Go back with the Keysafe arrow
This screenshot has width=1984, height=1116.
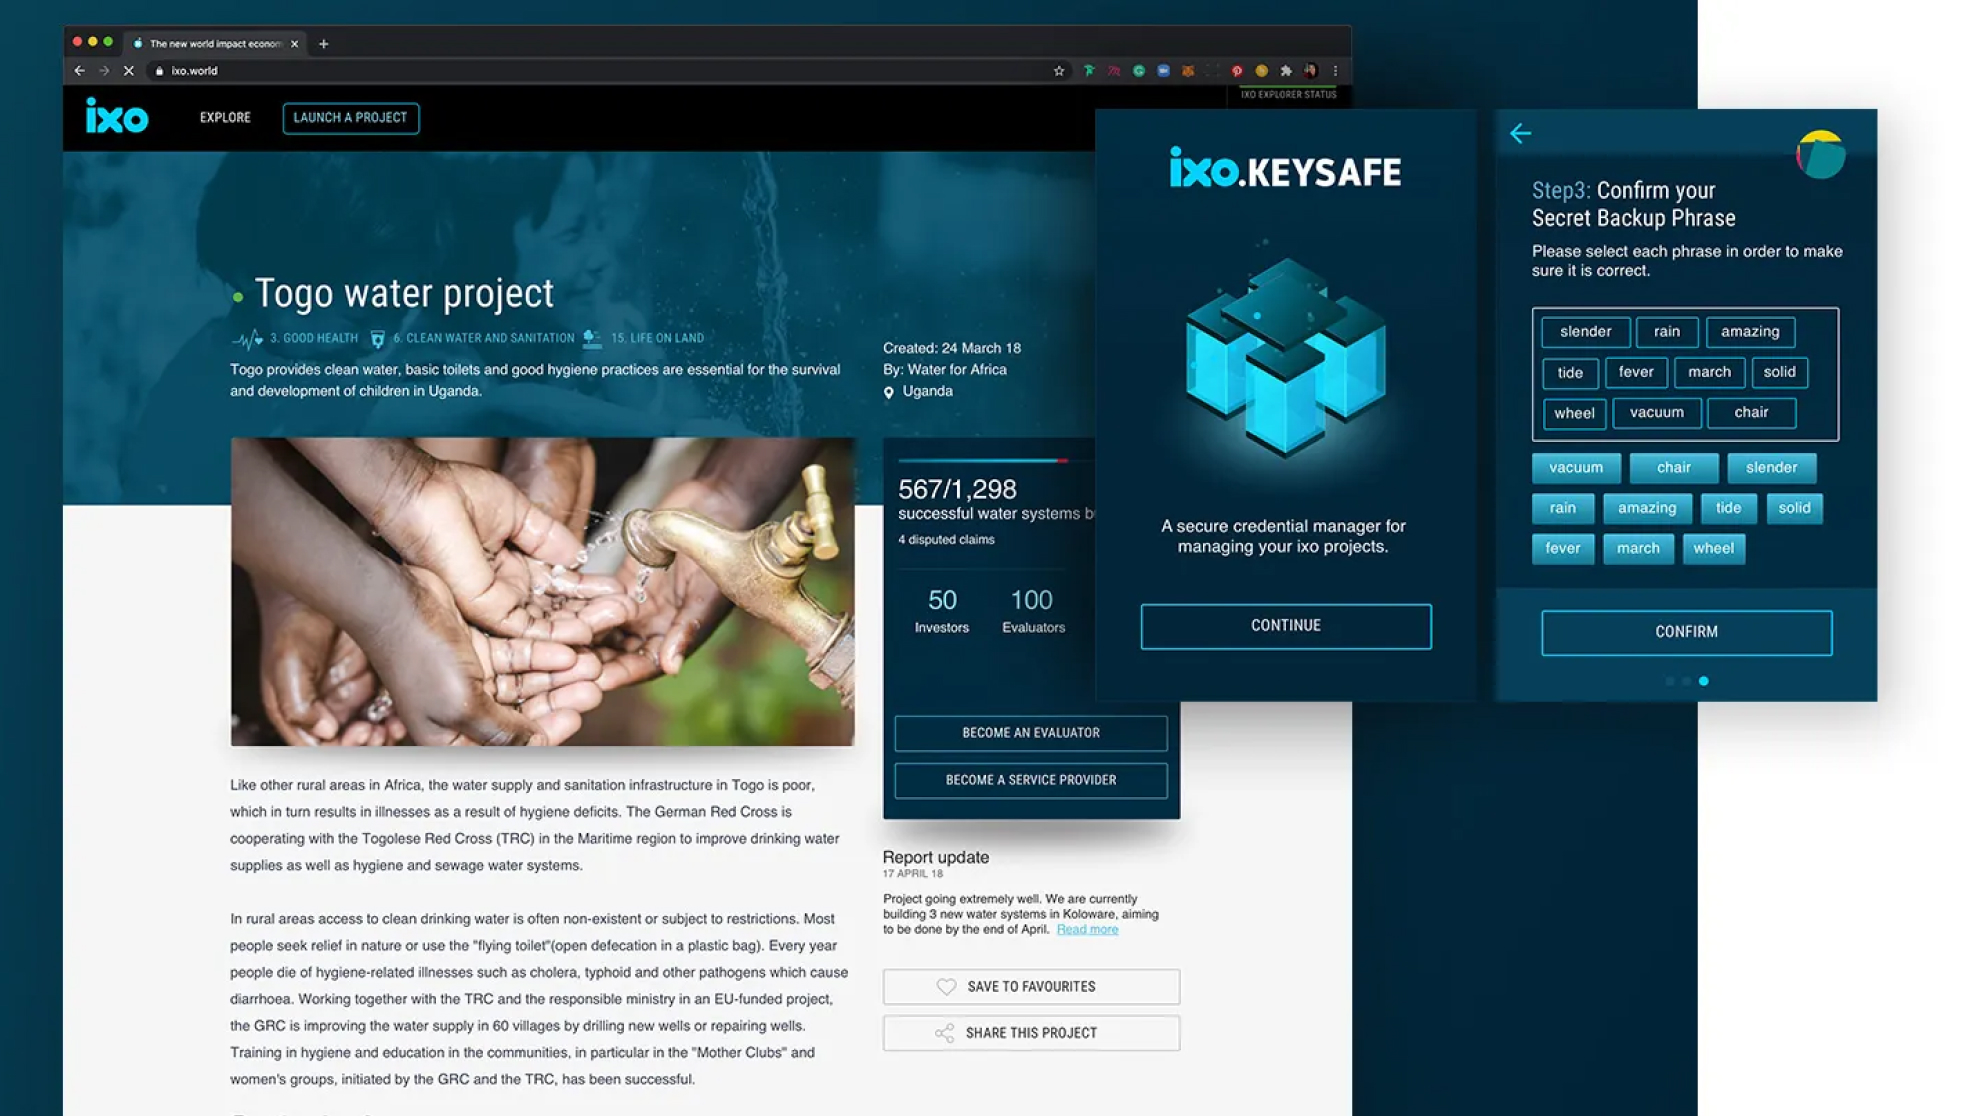pyautogui.click(x=1520, y=133)
